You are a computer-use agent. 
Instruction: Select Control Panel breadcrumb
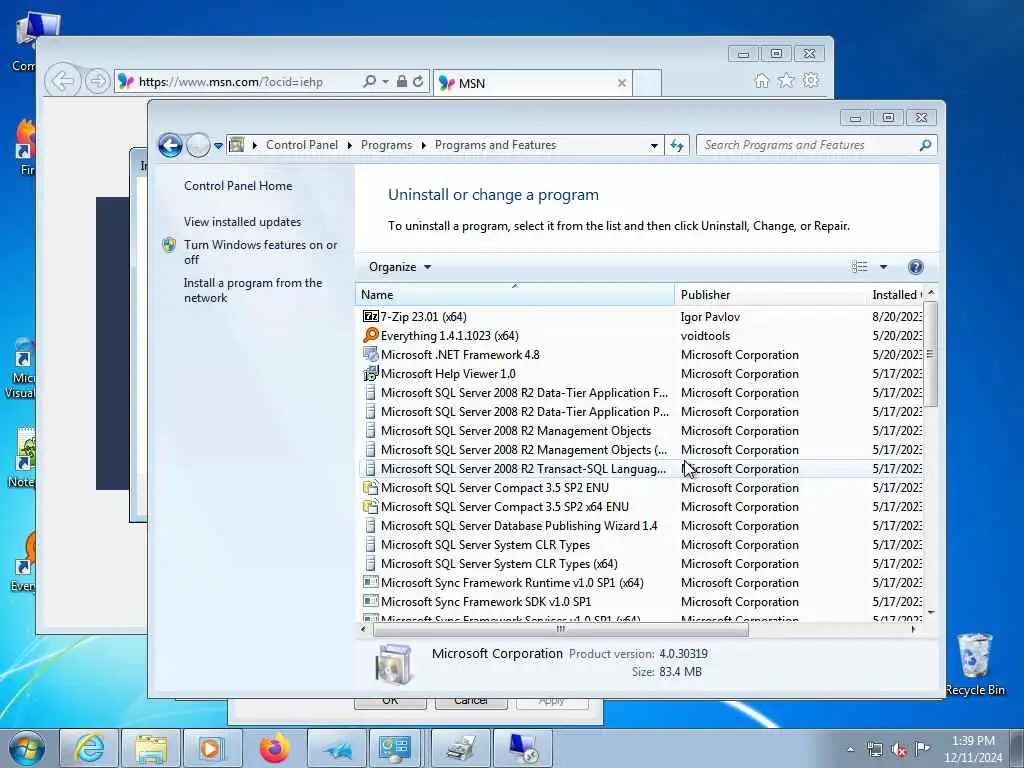tap(302, 145)
